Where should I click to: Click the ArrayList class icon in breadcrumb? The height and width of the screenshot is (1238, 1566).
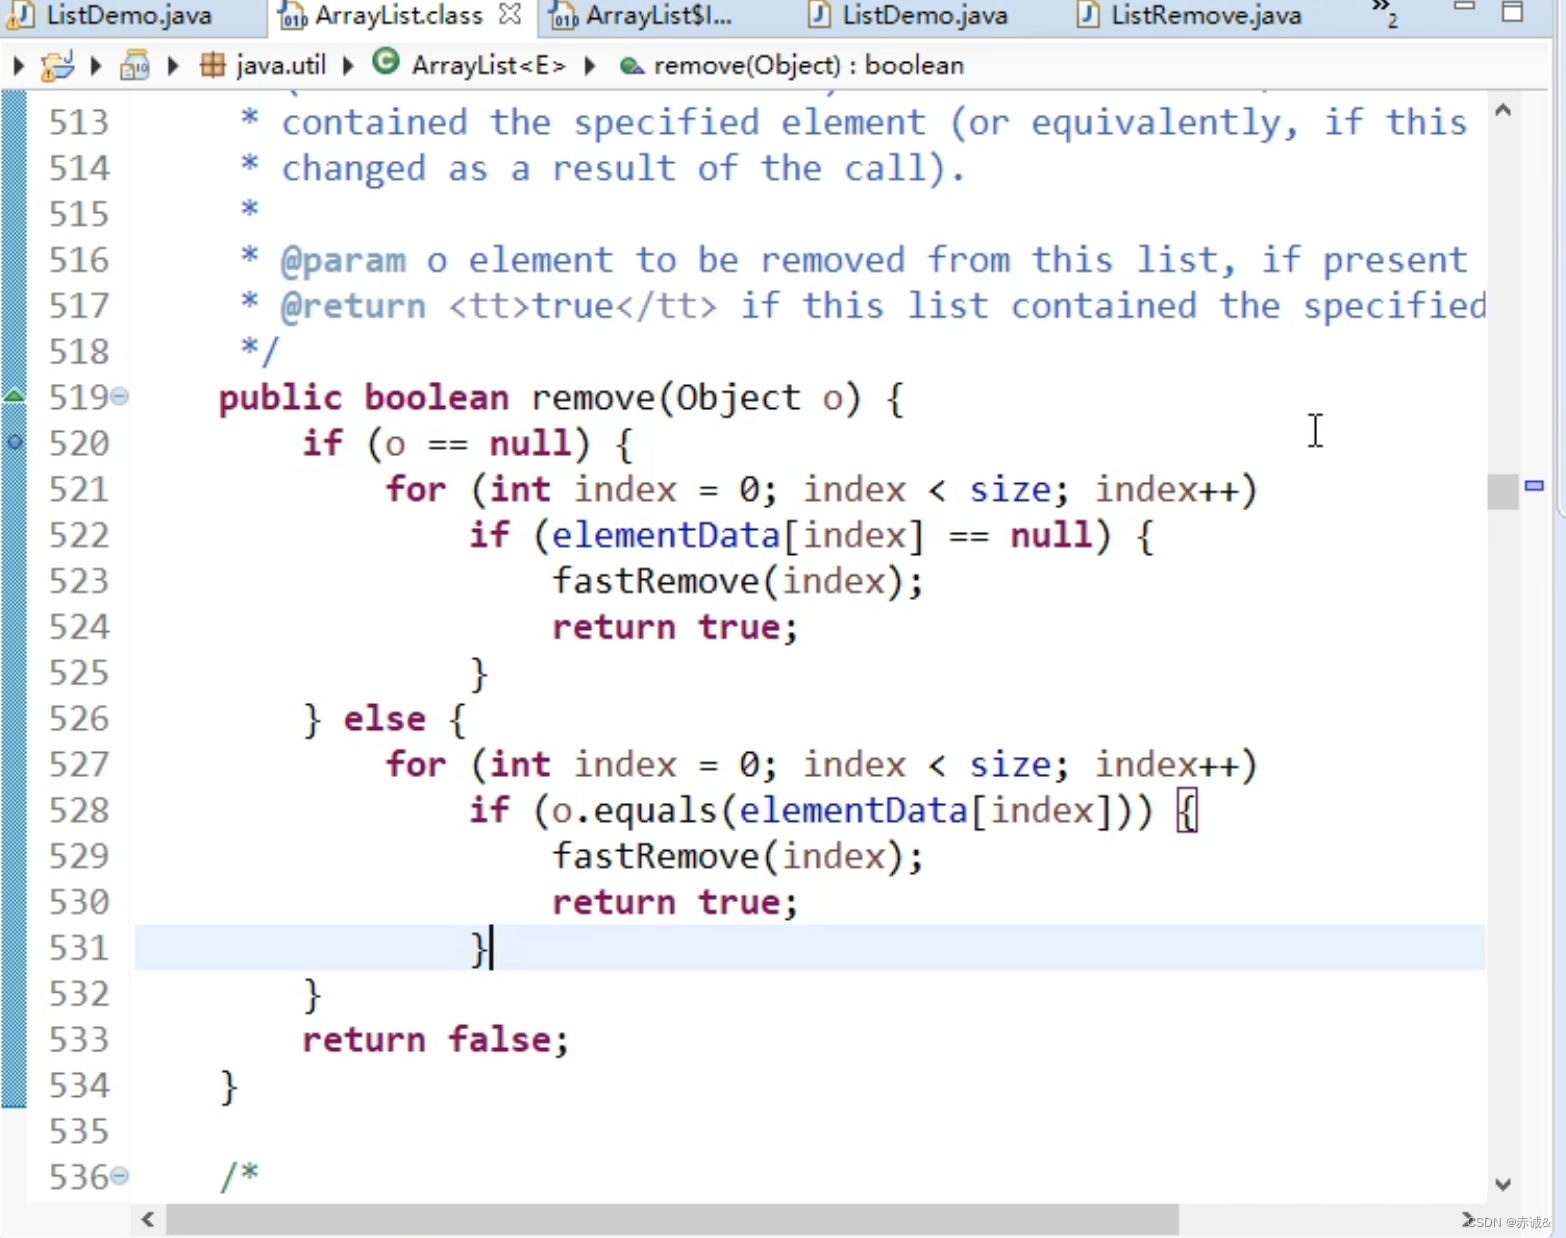coord(385,63)
